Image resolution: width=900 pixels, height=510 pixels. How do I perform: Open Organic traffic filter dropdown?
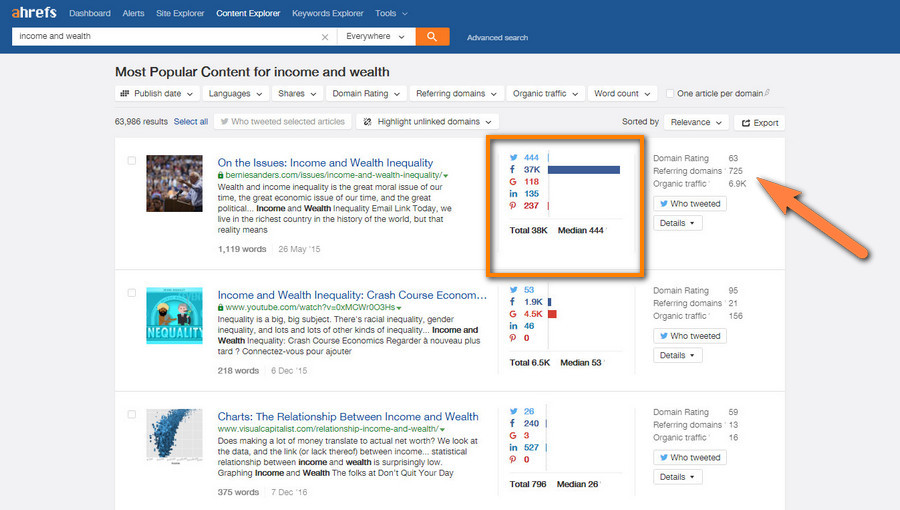545,94
